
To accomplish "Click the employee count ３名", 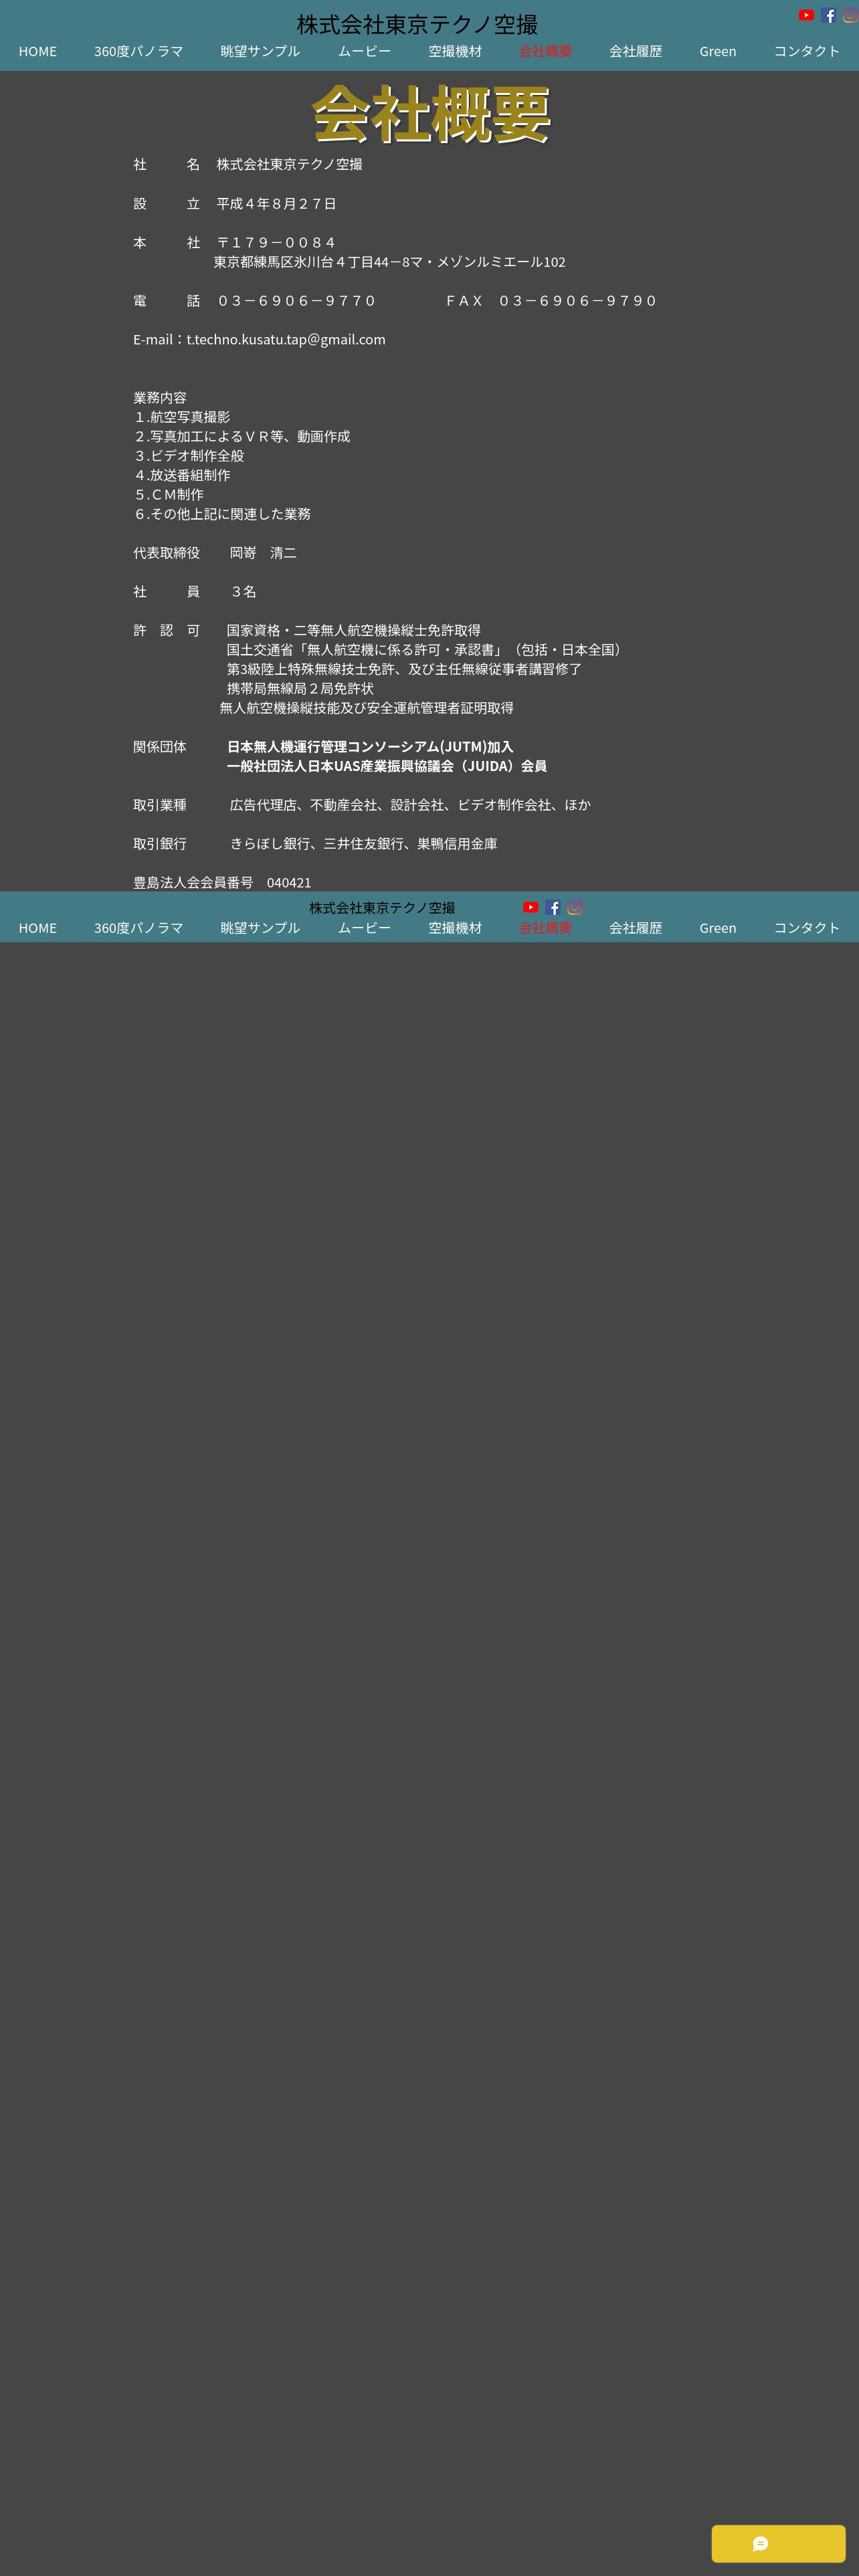I will click(243, 592).
